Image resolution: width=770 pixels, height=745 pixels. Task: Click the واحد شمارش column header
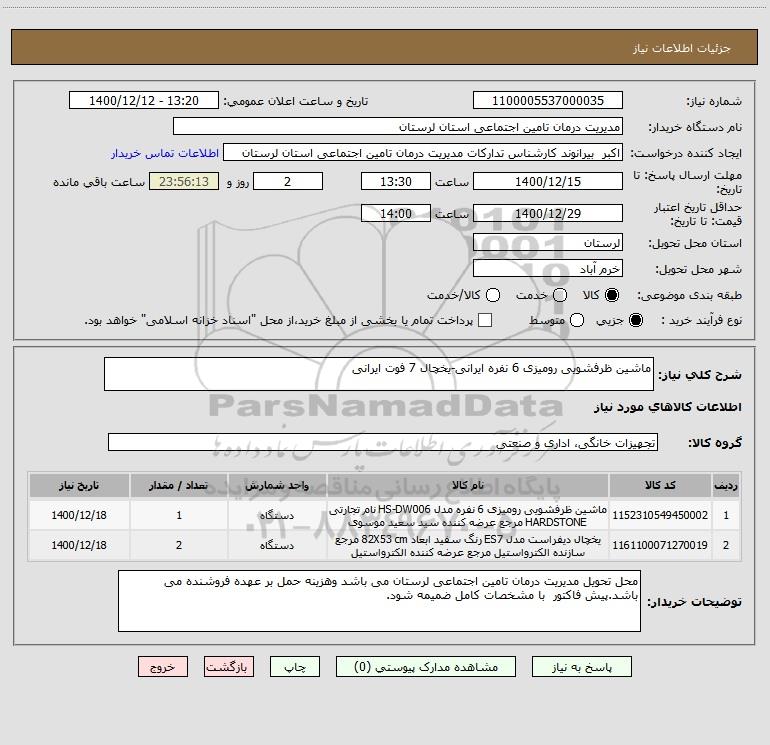[277, 485]
